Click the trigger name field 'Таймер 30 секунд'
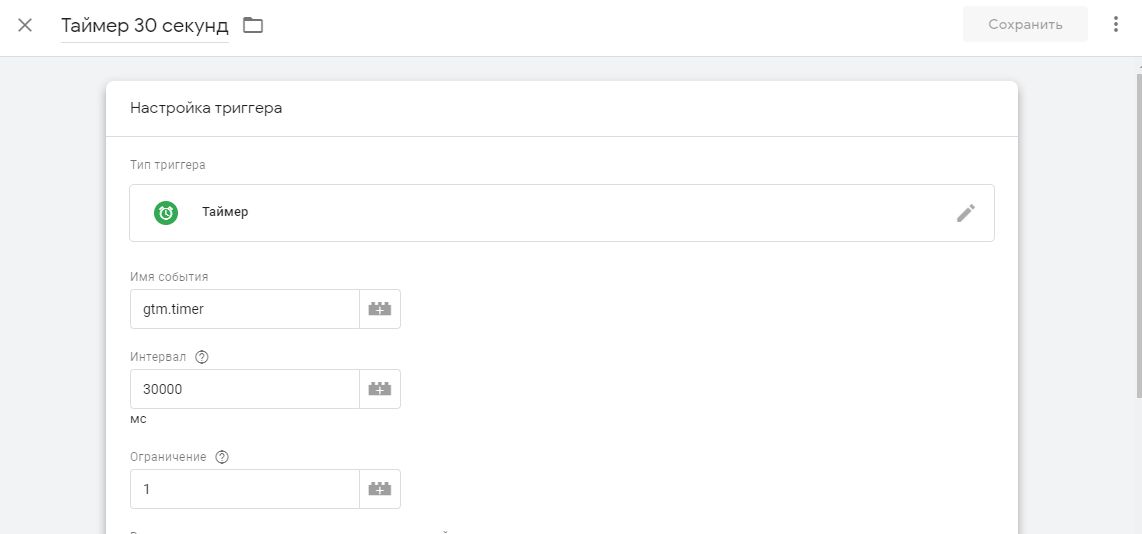 click(x=145, y=25)
